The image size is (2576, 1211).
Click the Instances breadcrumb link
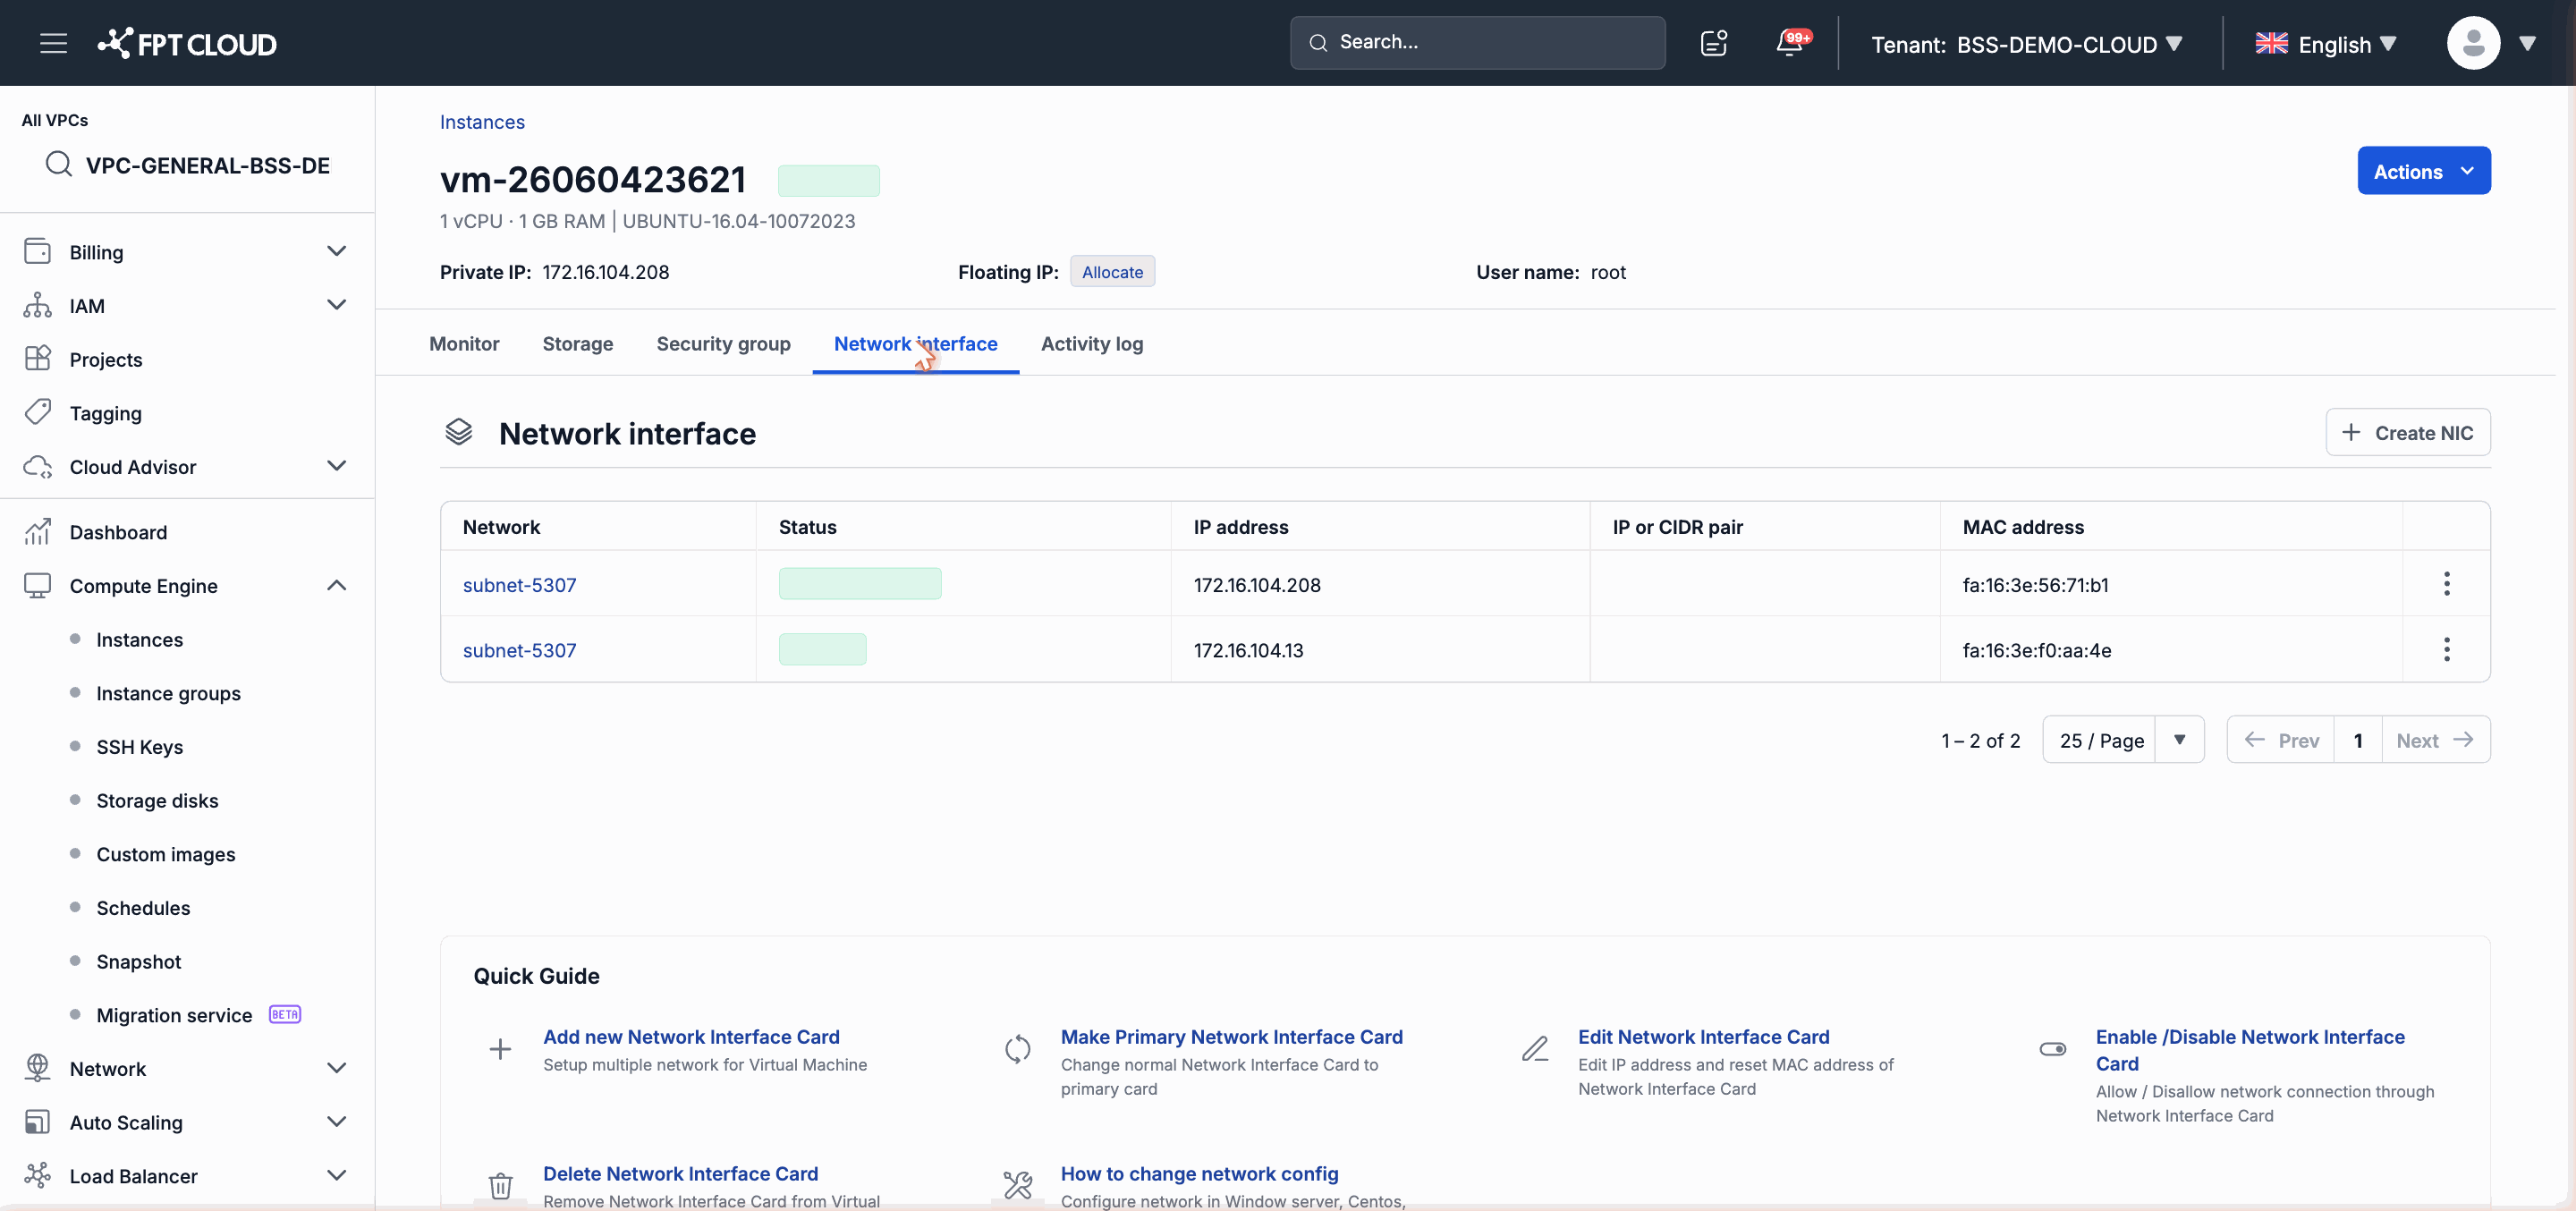point(482,121)
